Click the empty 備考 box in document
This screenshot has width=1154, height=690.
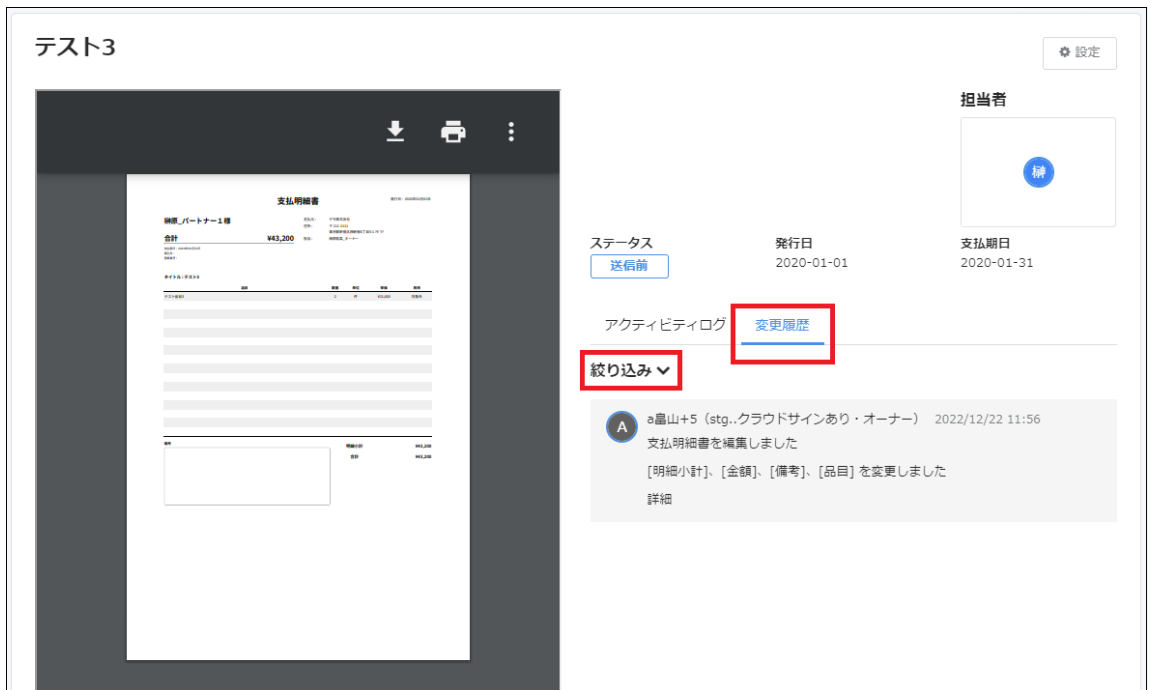[247, 476]
